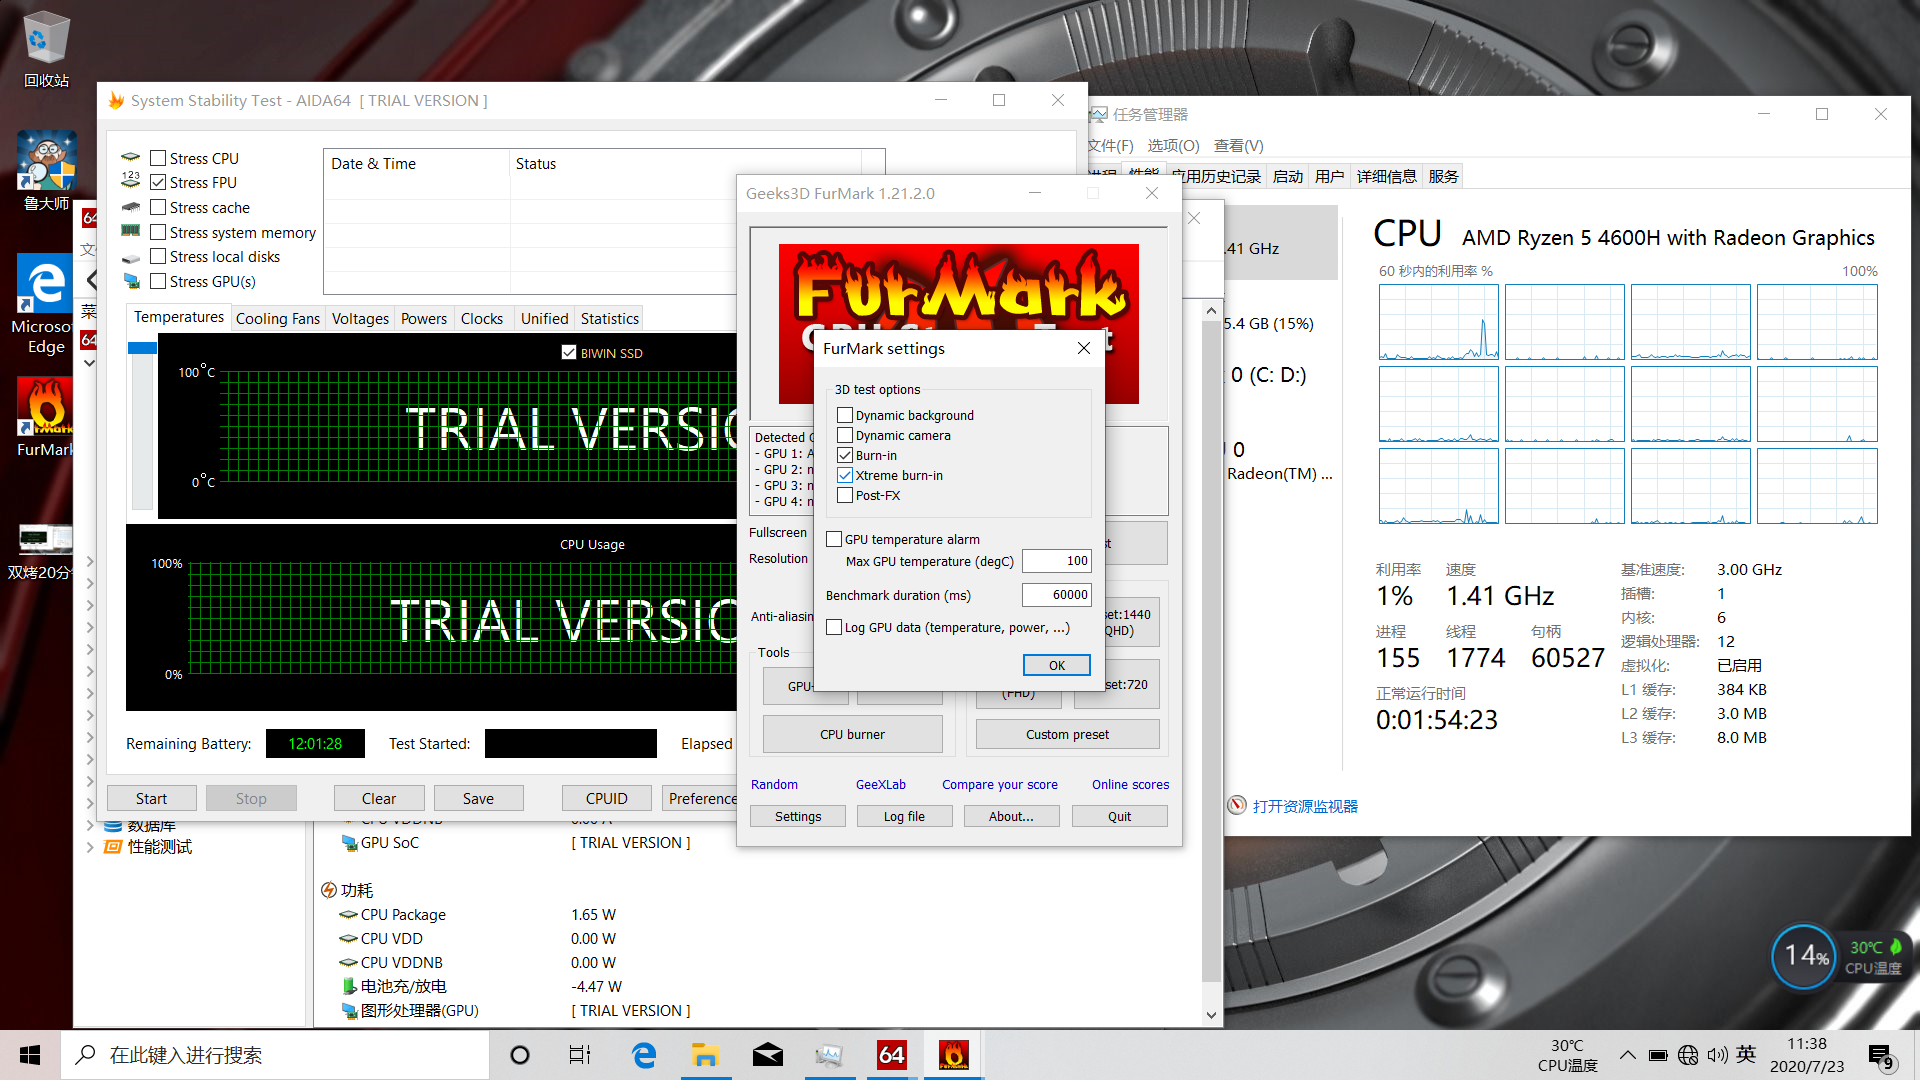The image size is (1920, 1080).
Task: Click the battery icon in tray
Action: tap(1658, 1055)
